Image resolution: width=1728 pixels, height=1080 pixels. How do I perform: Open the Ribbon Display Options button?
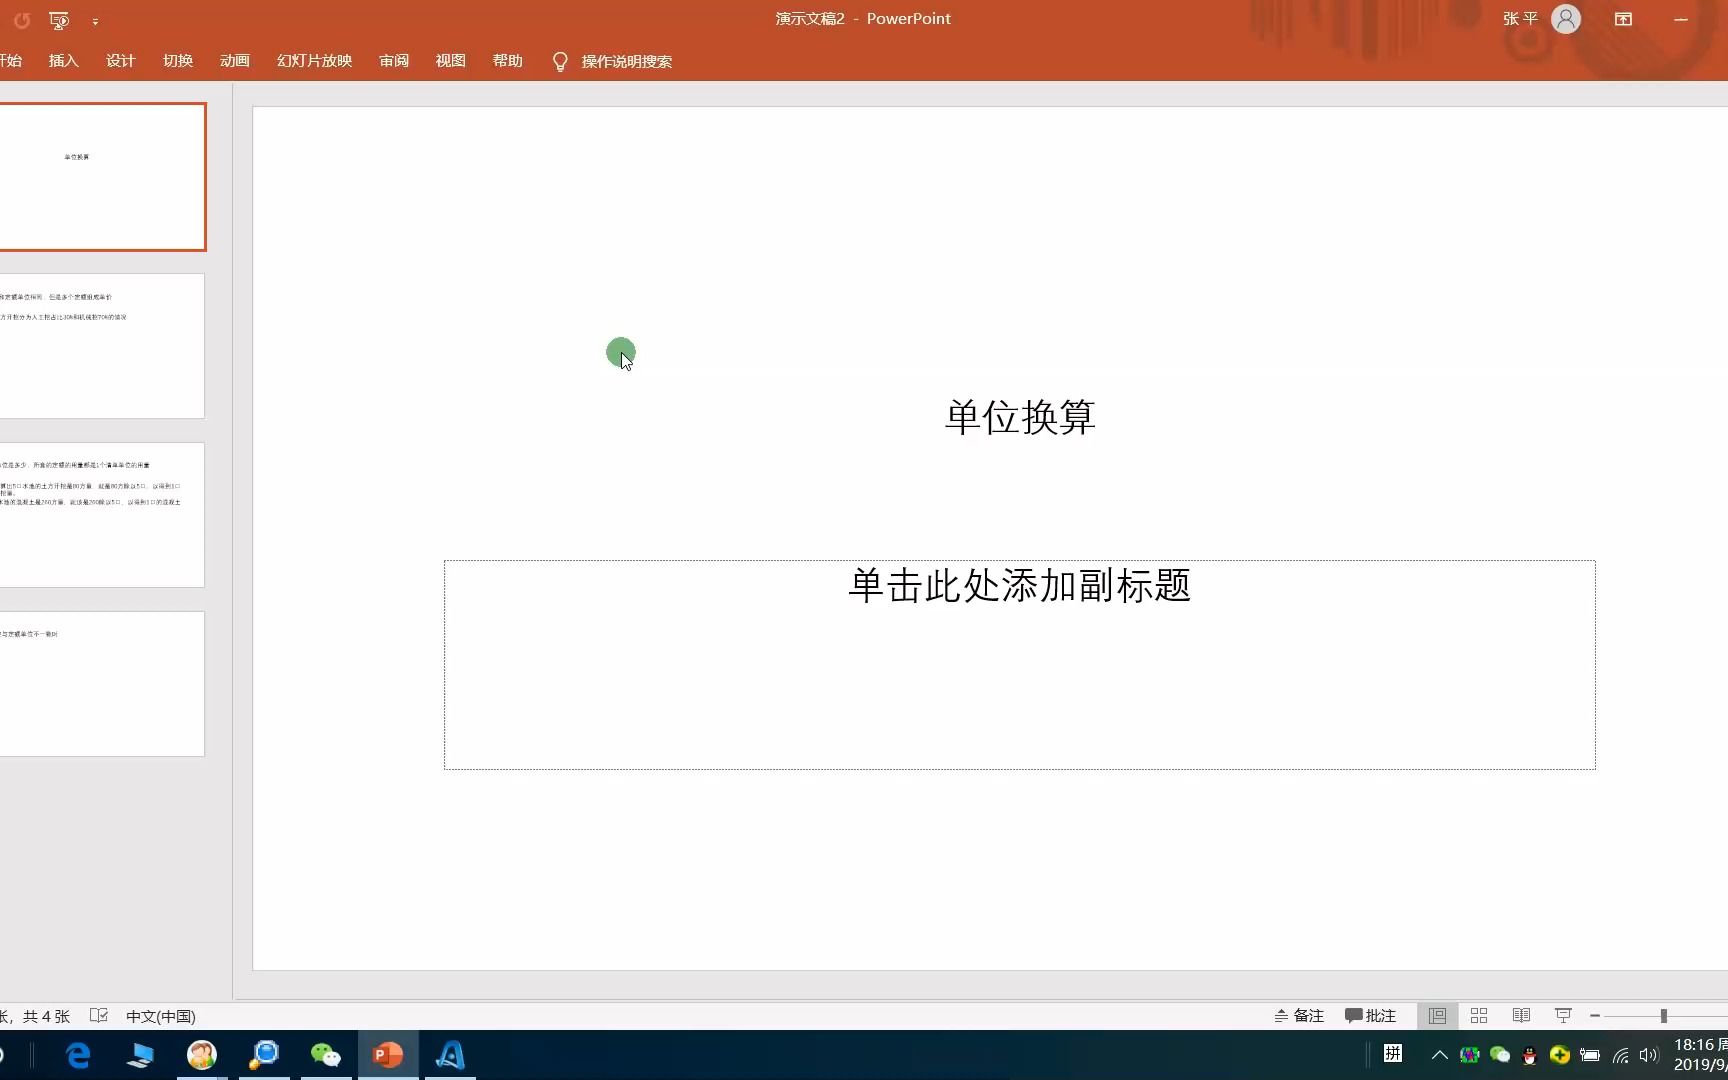point(1623,19)
